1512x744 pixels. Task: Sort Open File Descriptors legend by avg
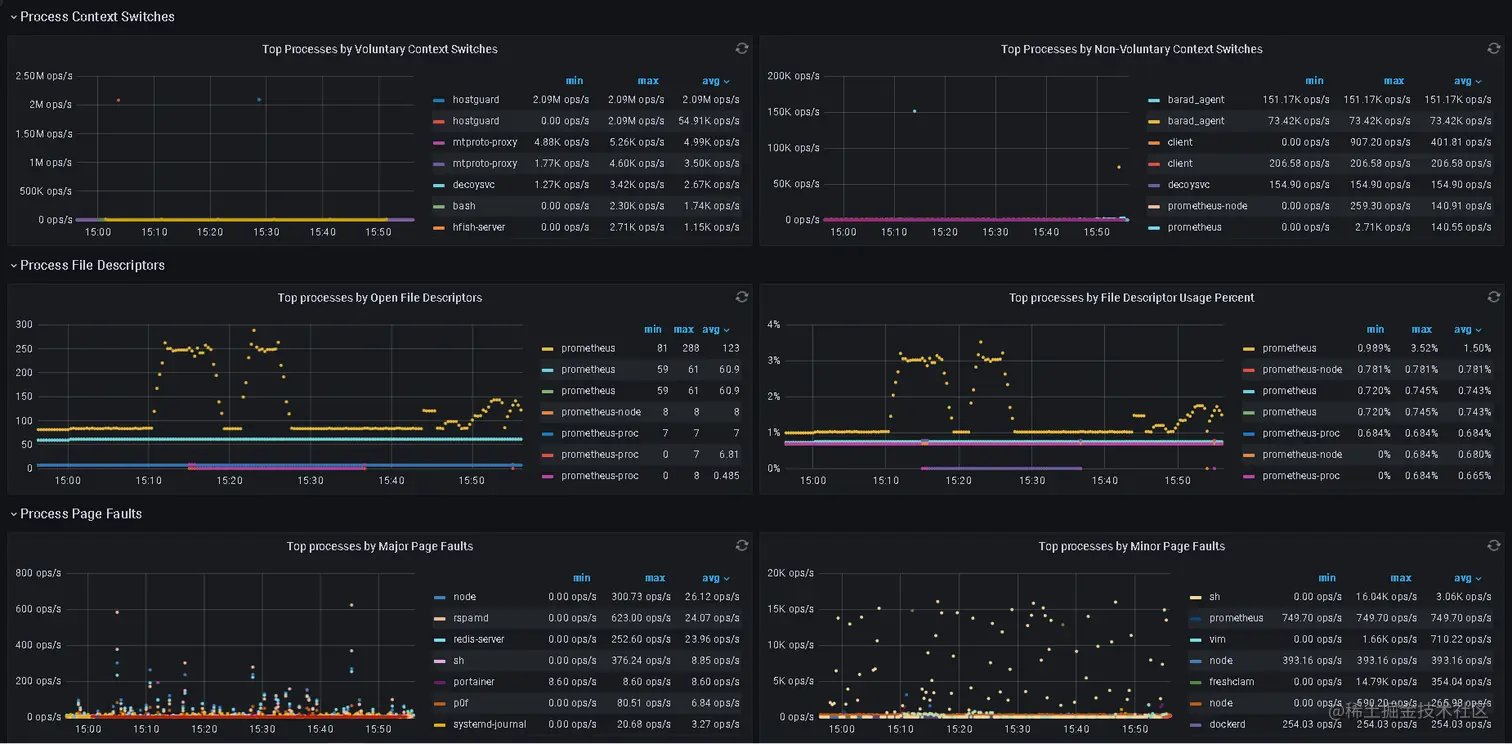pyautogui.click(x=716, y=329)
